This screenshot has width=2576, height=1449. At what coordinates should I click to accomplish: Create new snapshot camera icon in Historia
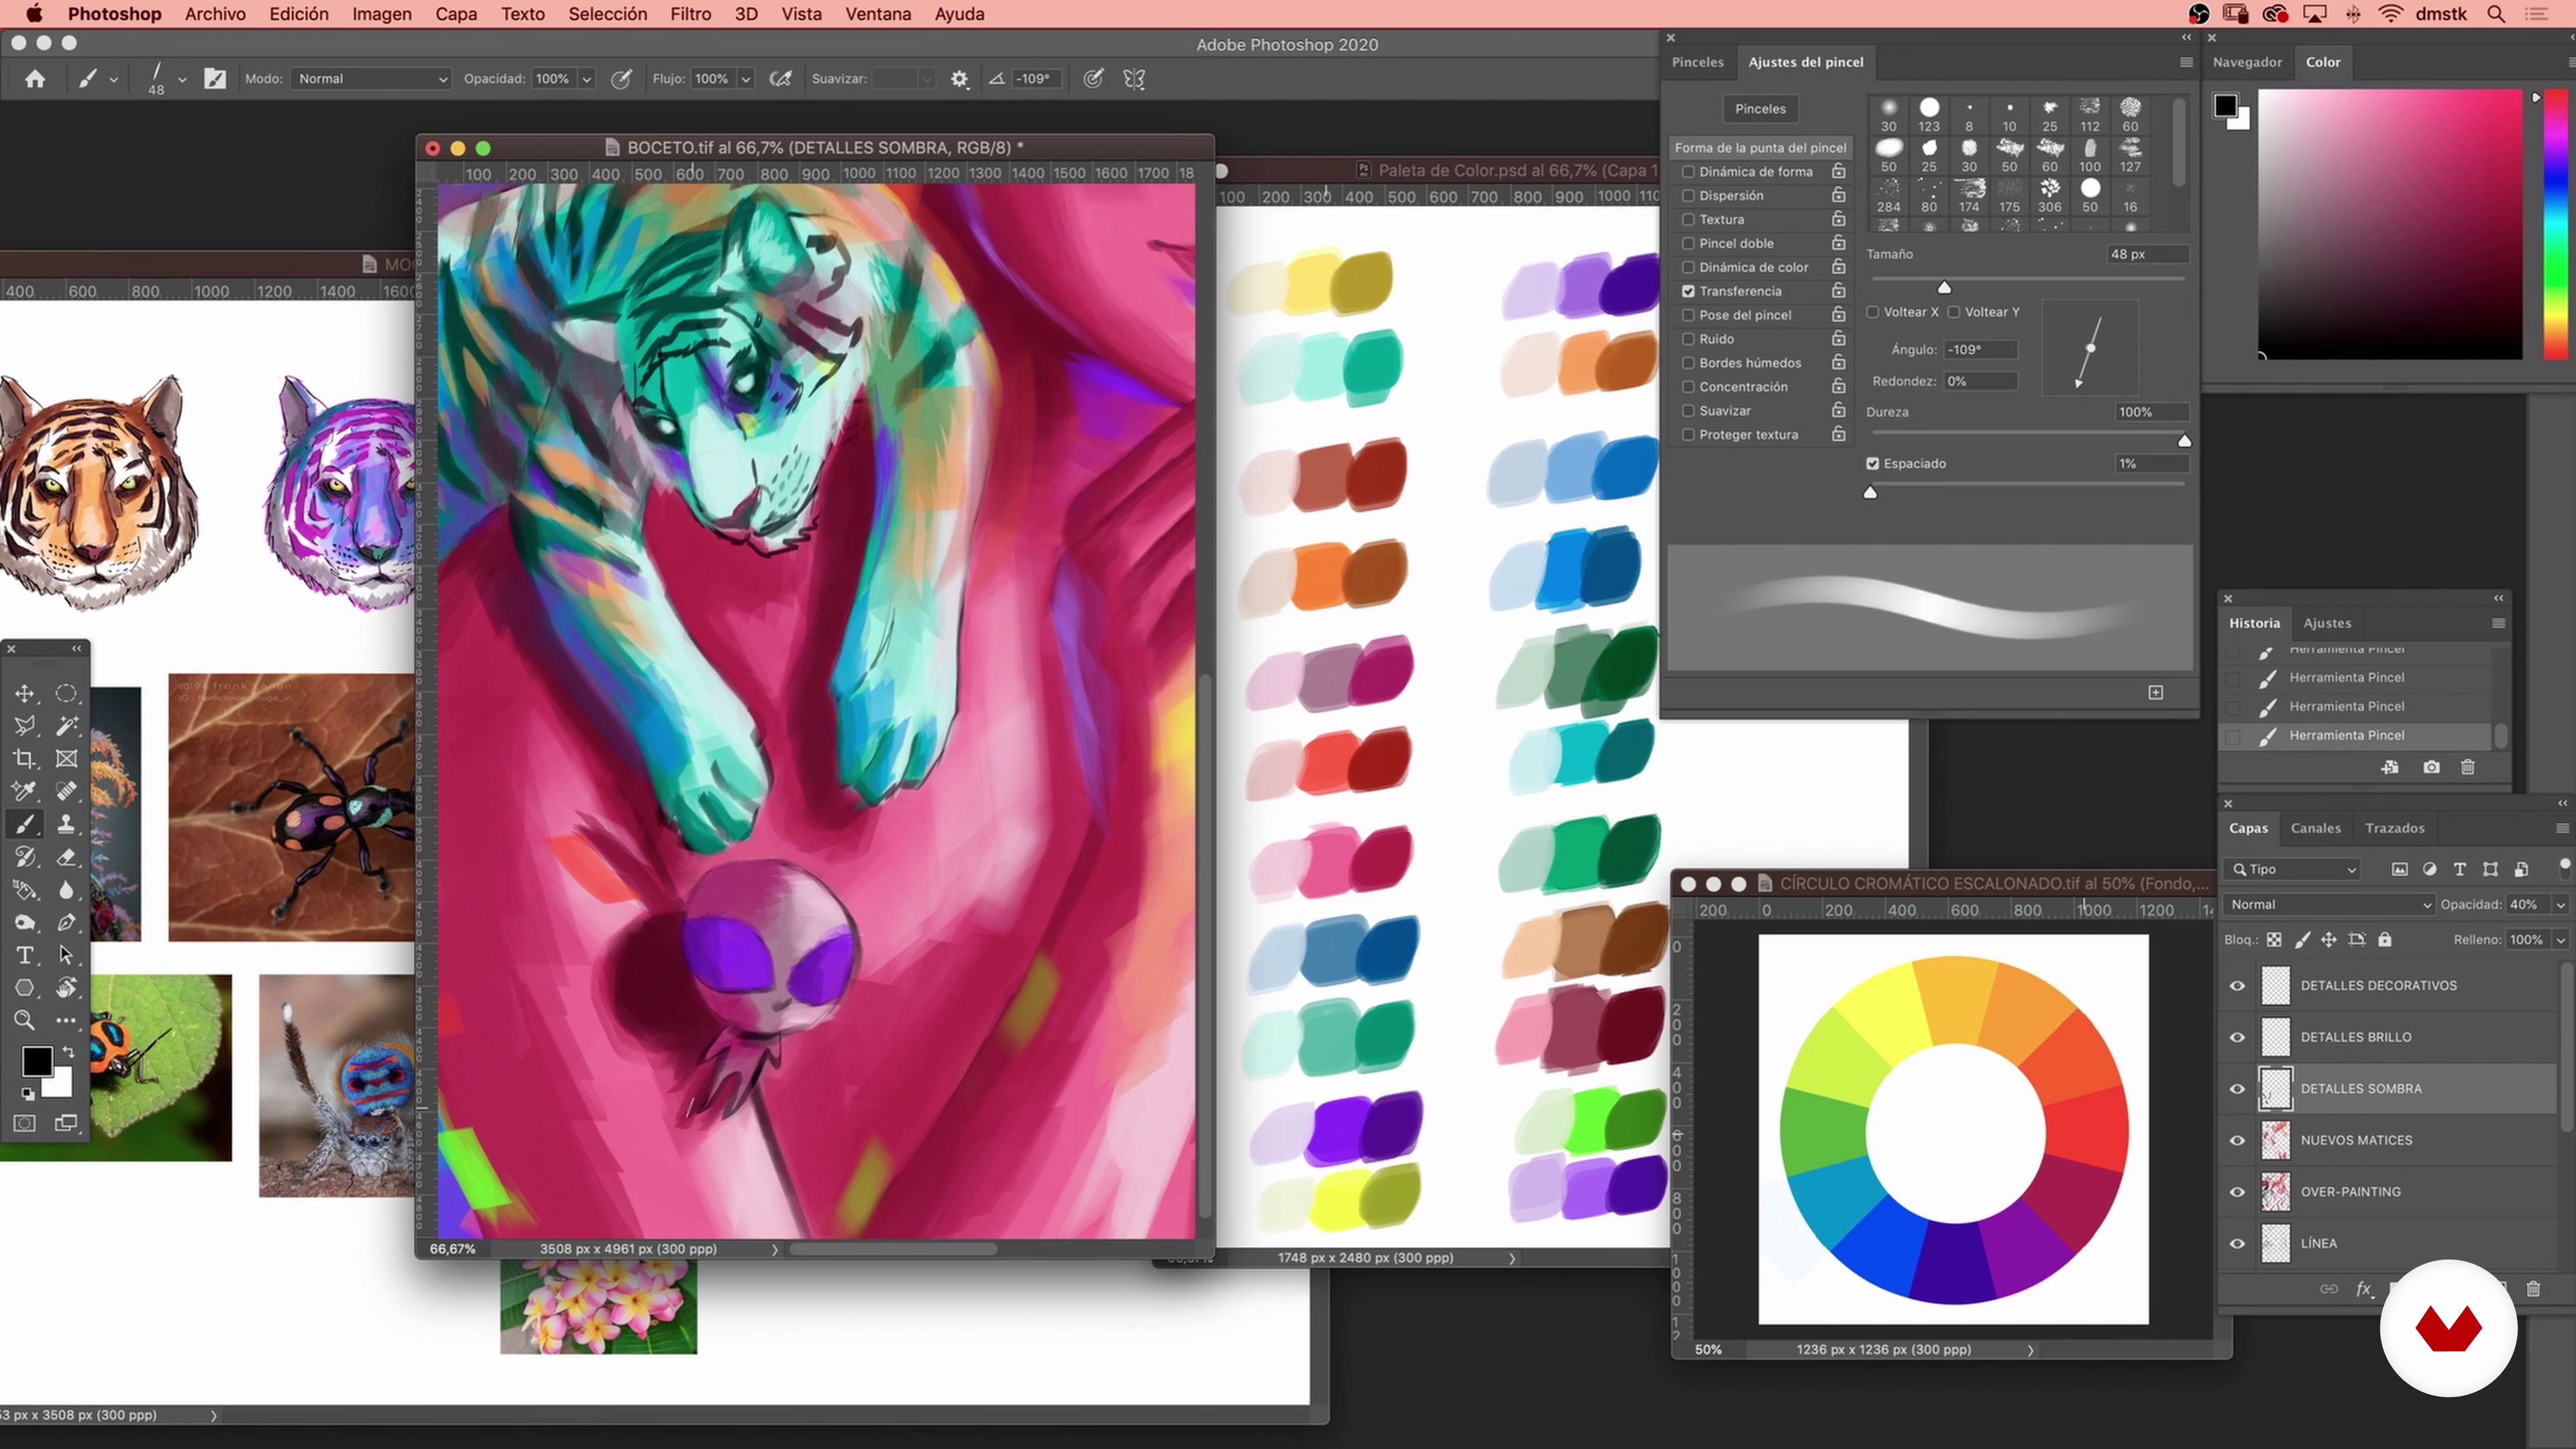2431,767
